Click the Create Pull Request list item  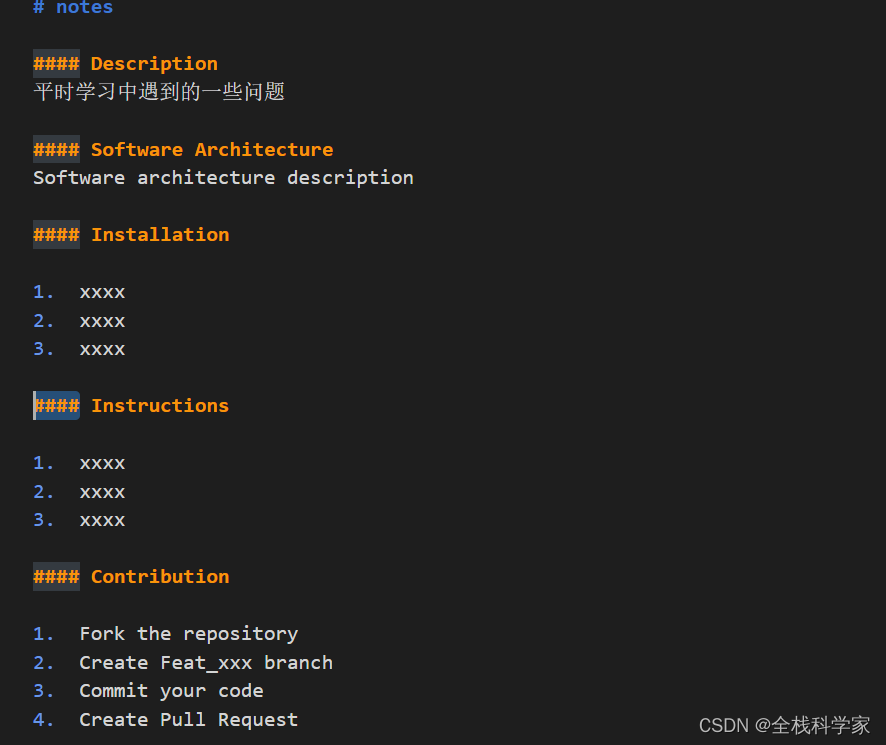point(188,719)
